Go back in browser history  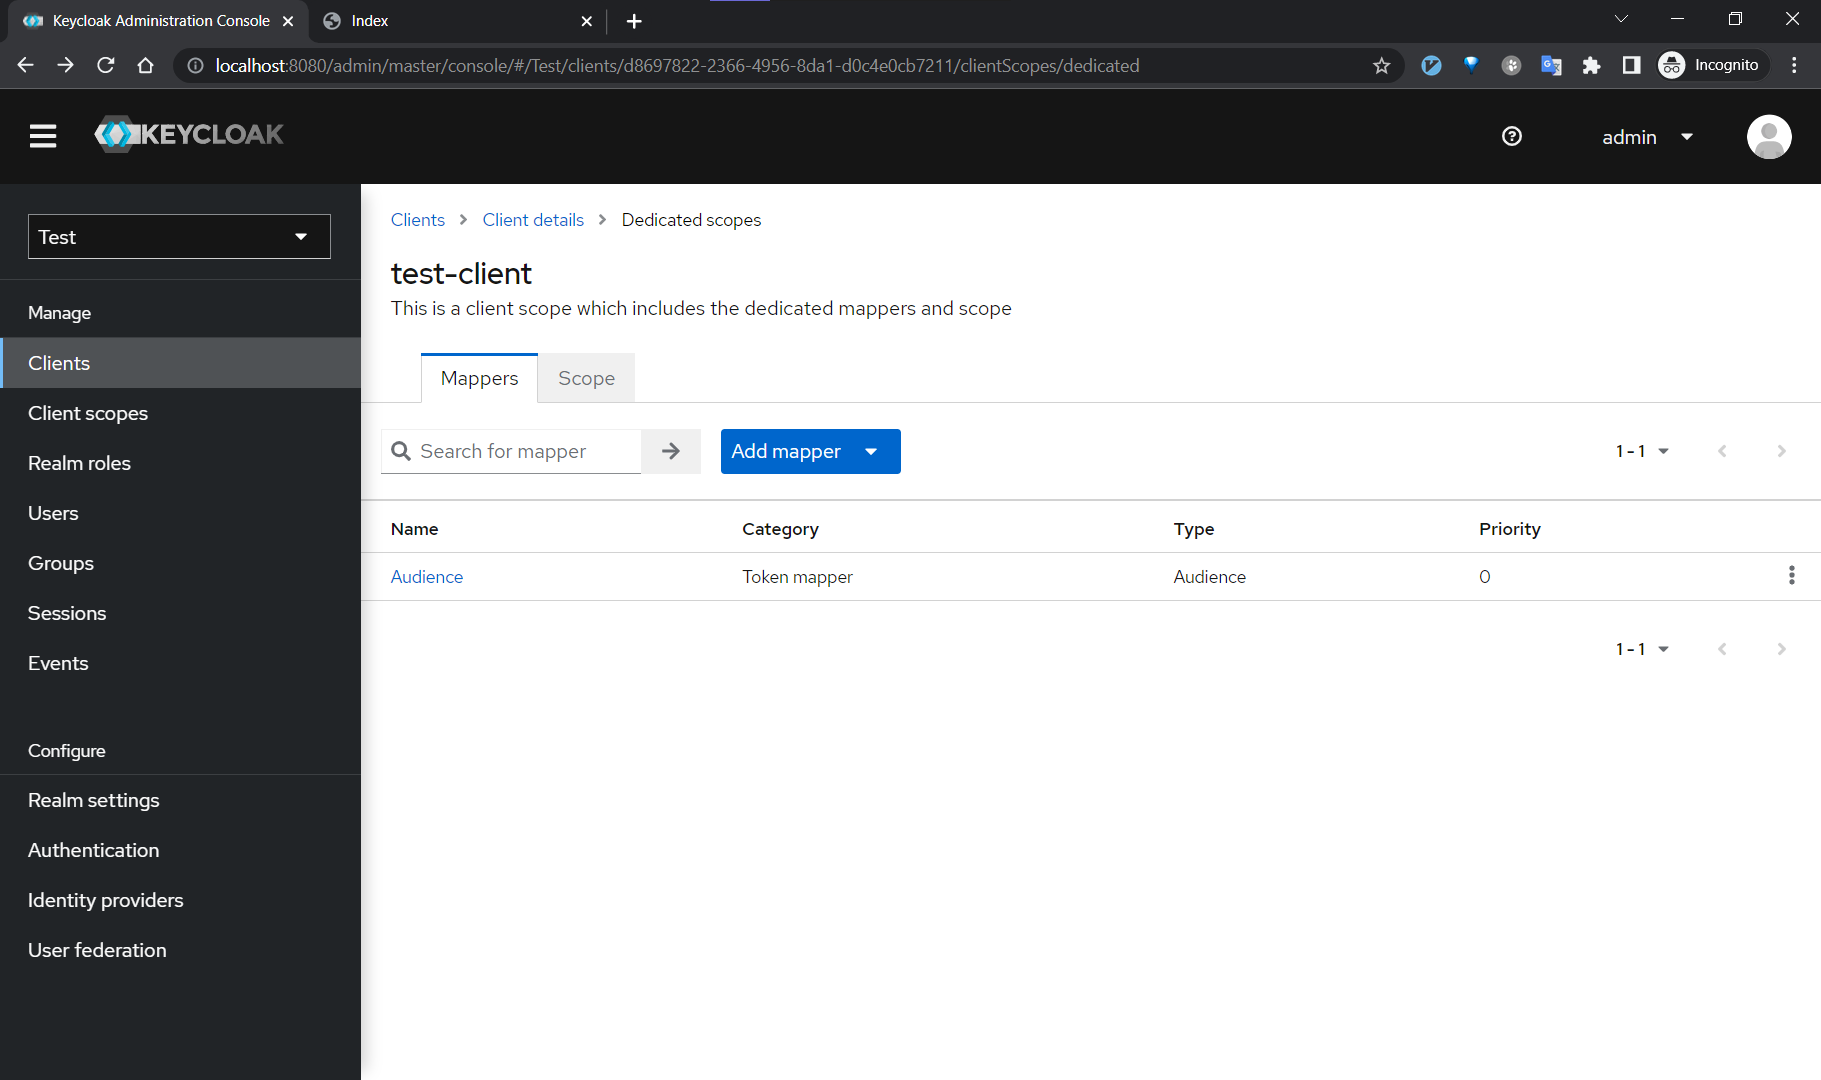point(25,65)
